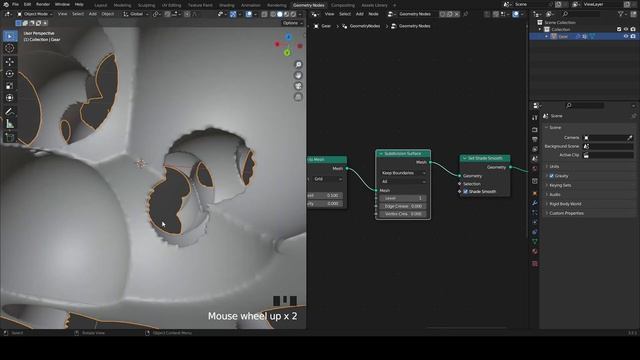Open the Modifiers wrench properties tab

click(535, 203)
